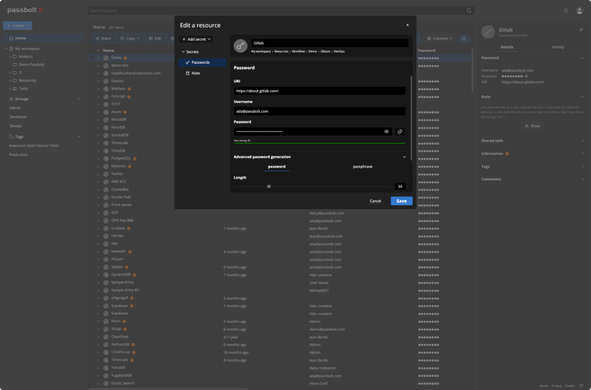Click Show button under the Note
Image resolution: width=591 pixels, height=390 pixels.
pos(532,126)
